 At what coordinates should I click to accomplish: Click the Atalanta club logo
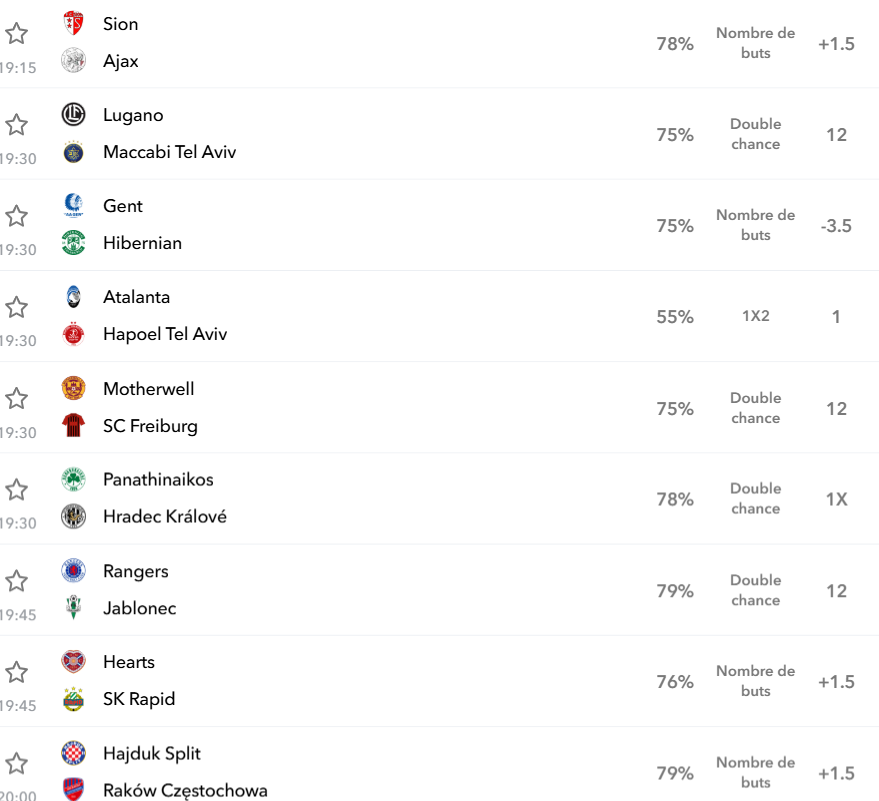coord(73,297)
